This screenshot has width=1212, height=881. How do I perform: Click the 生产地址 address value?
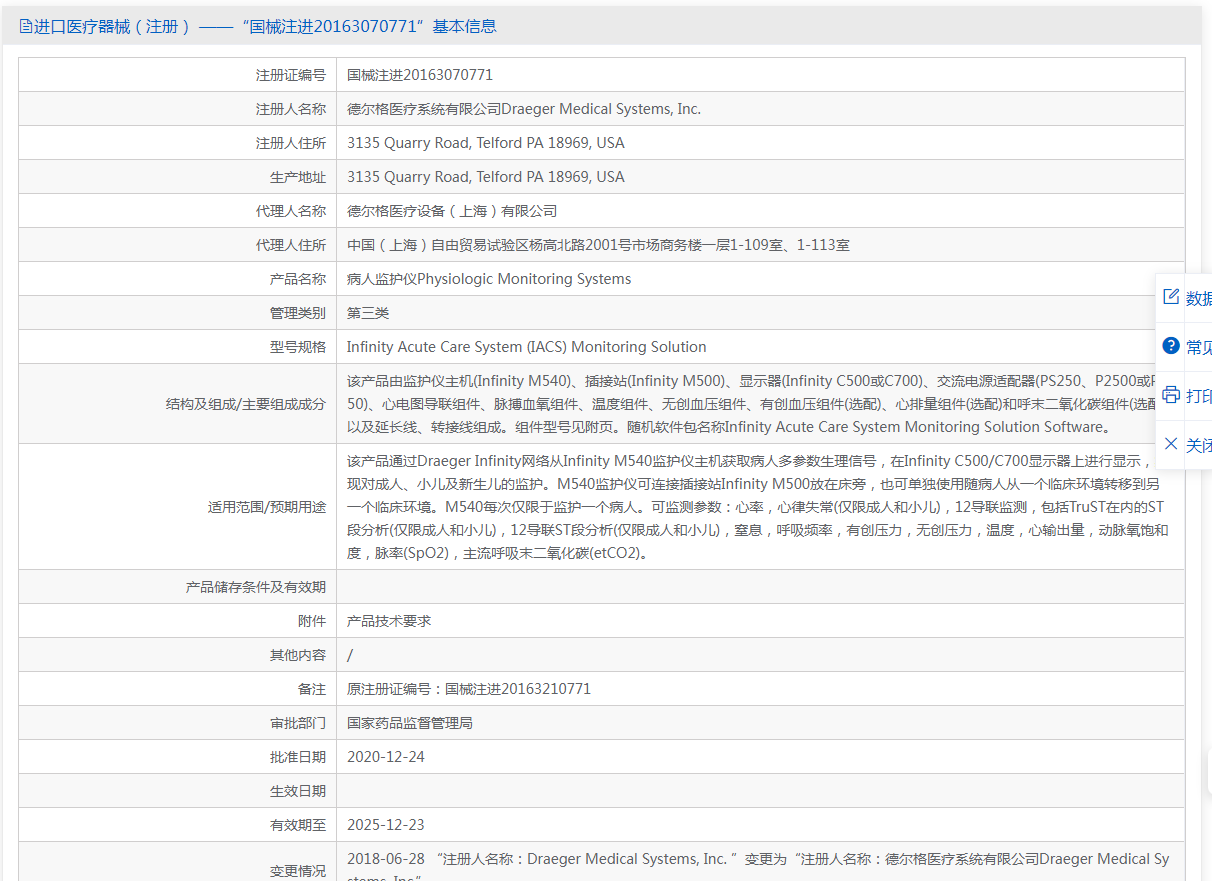point(486,177)
